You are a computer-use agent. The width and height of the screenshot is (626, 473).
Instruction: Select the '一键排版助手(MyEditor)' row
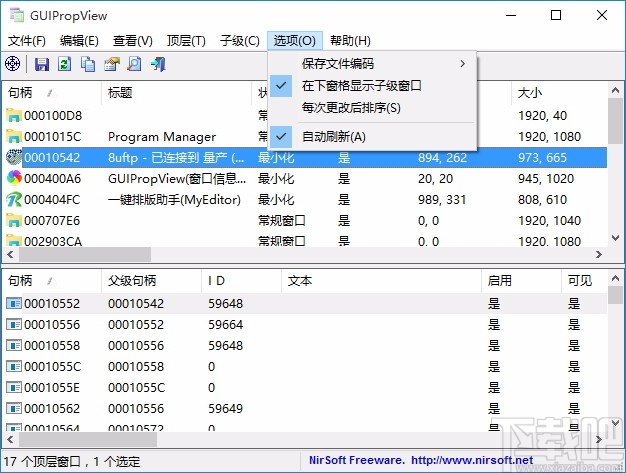point(305,200)
